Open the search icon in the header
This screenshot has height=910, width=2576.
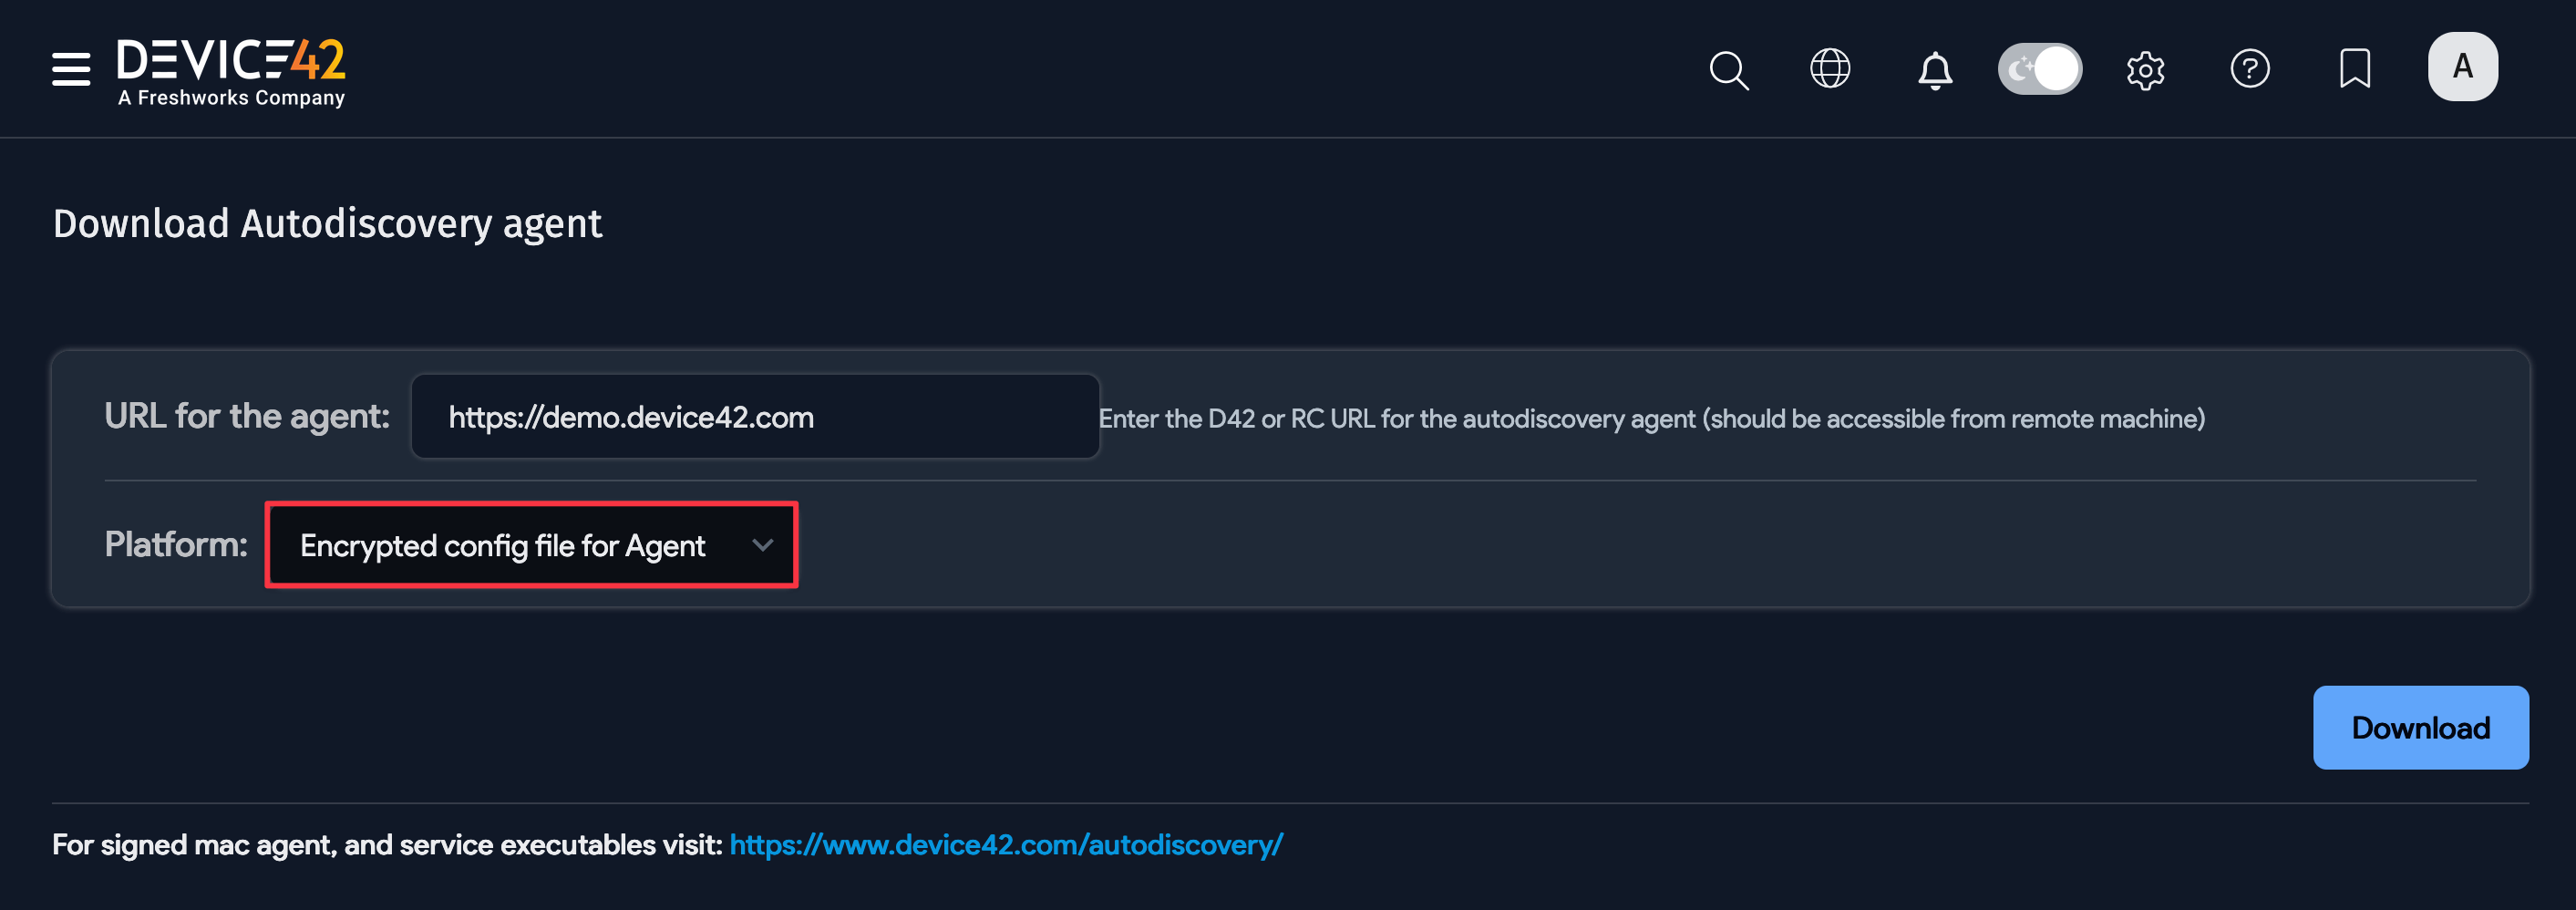tap(1729, 68)
